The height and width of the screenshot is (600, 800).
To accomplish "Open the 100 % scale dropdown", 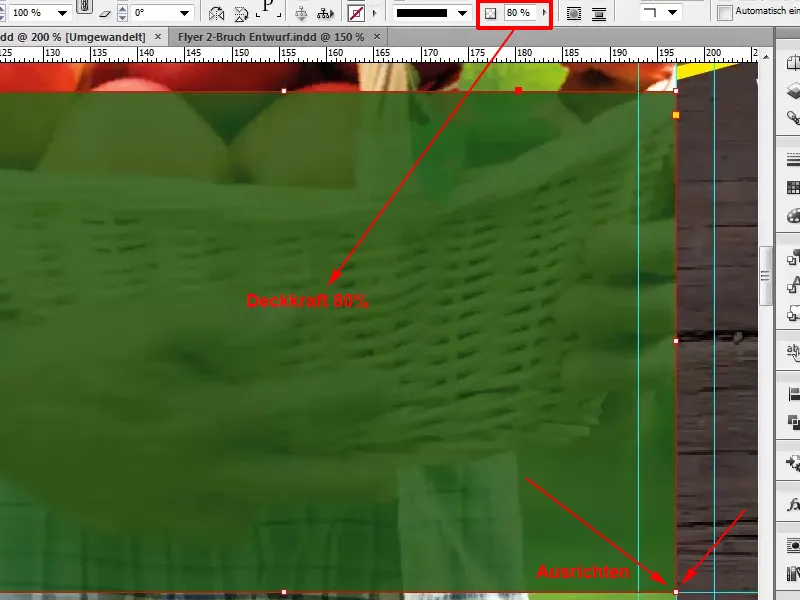I will coord(62,13).
